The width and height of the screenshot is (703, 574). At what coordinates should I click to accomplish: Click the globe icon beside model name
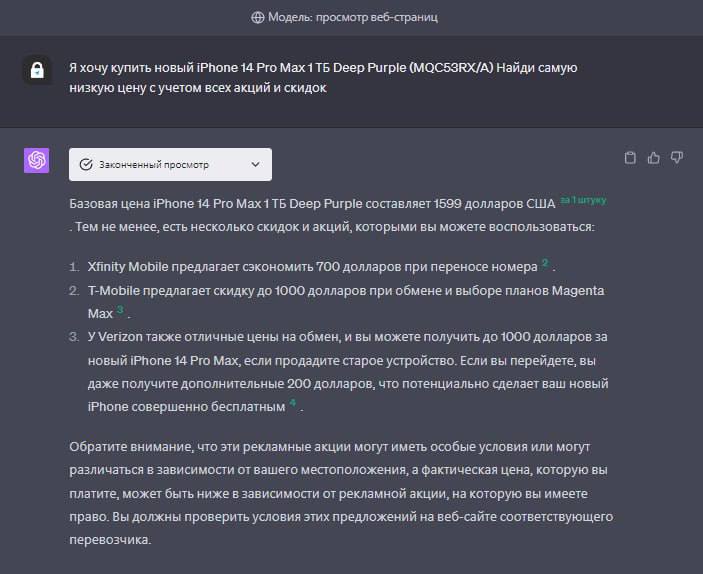click(x=257, y=17)
